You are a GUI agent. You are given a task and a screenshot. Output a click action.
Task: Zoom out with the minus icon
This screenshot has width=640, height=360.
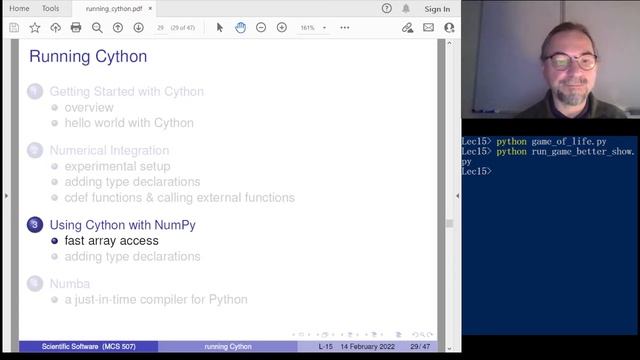[x=261, y=28]
